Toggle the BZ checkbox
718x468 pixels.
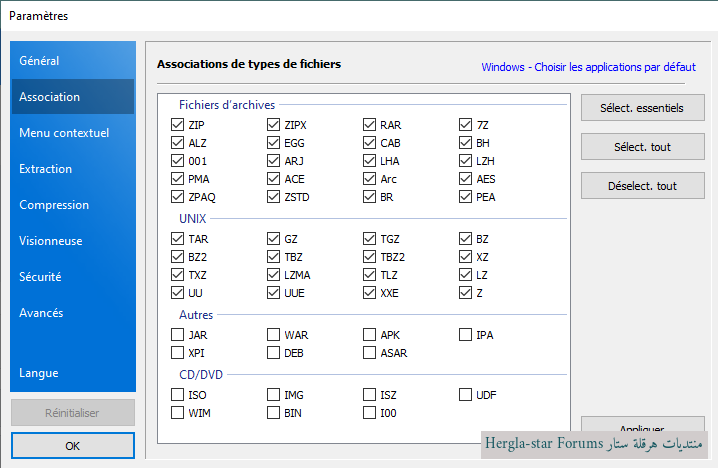(465, 239)
